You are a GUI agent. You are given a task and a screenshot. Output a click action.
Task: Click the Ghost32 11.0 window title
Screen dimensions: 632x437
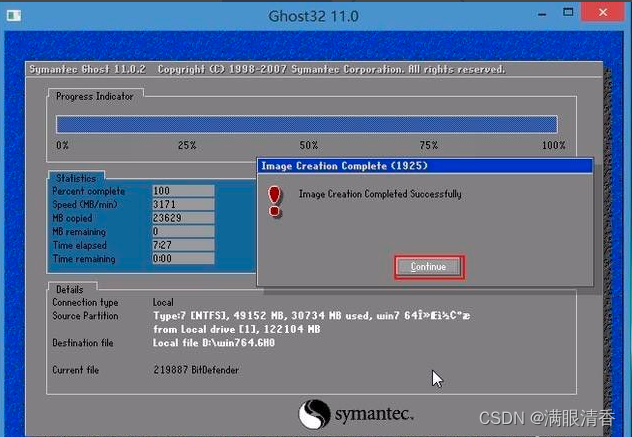[x=313, y=16]
